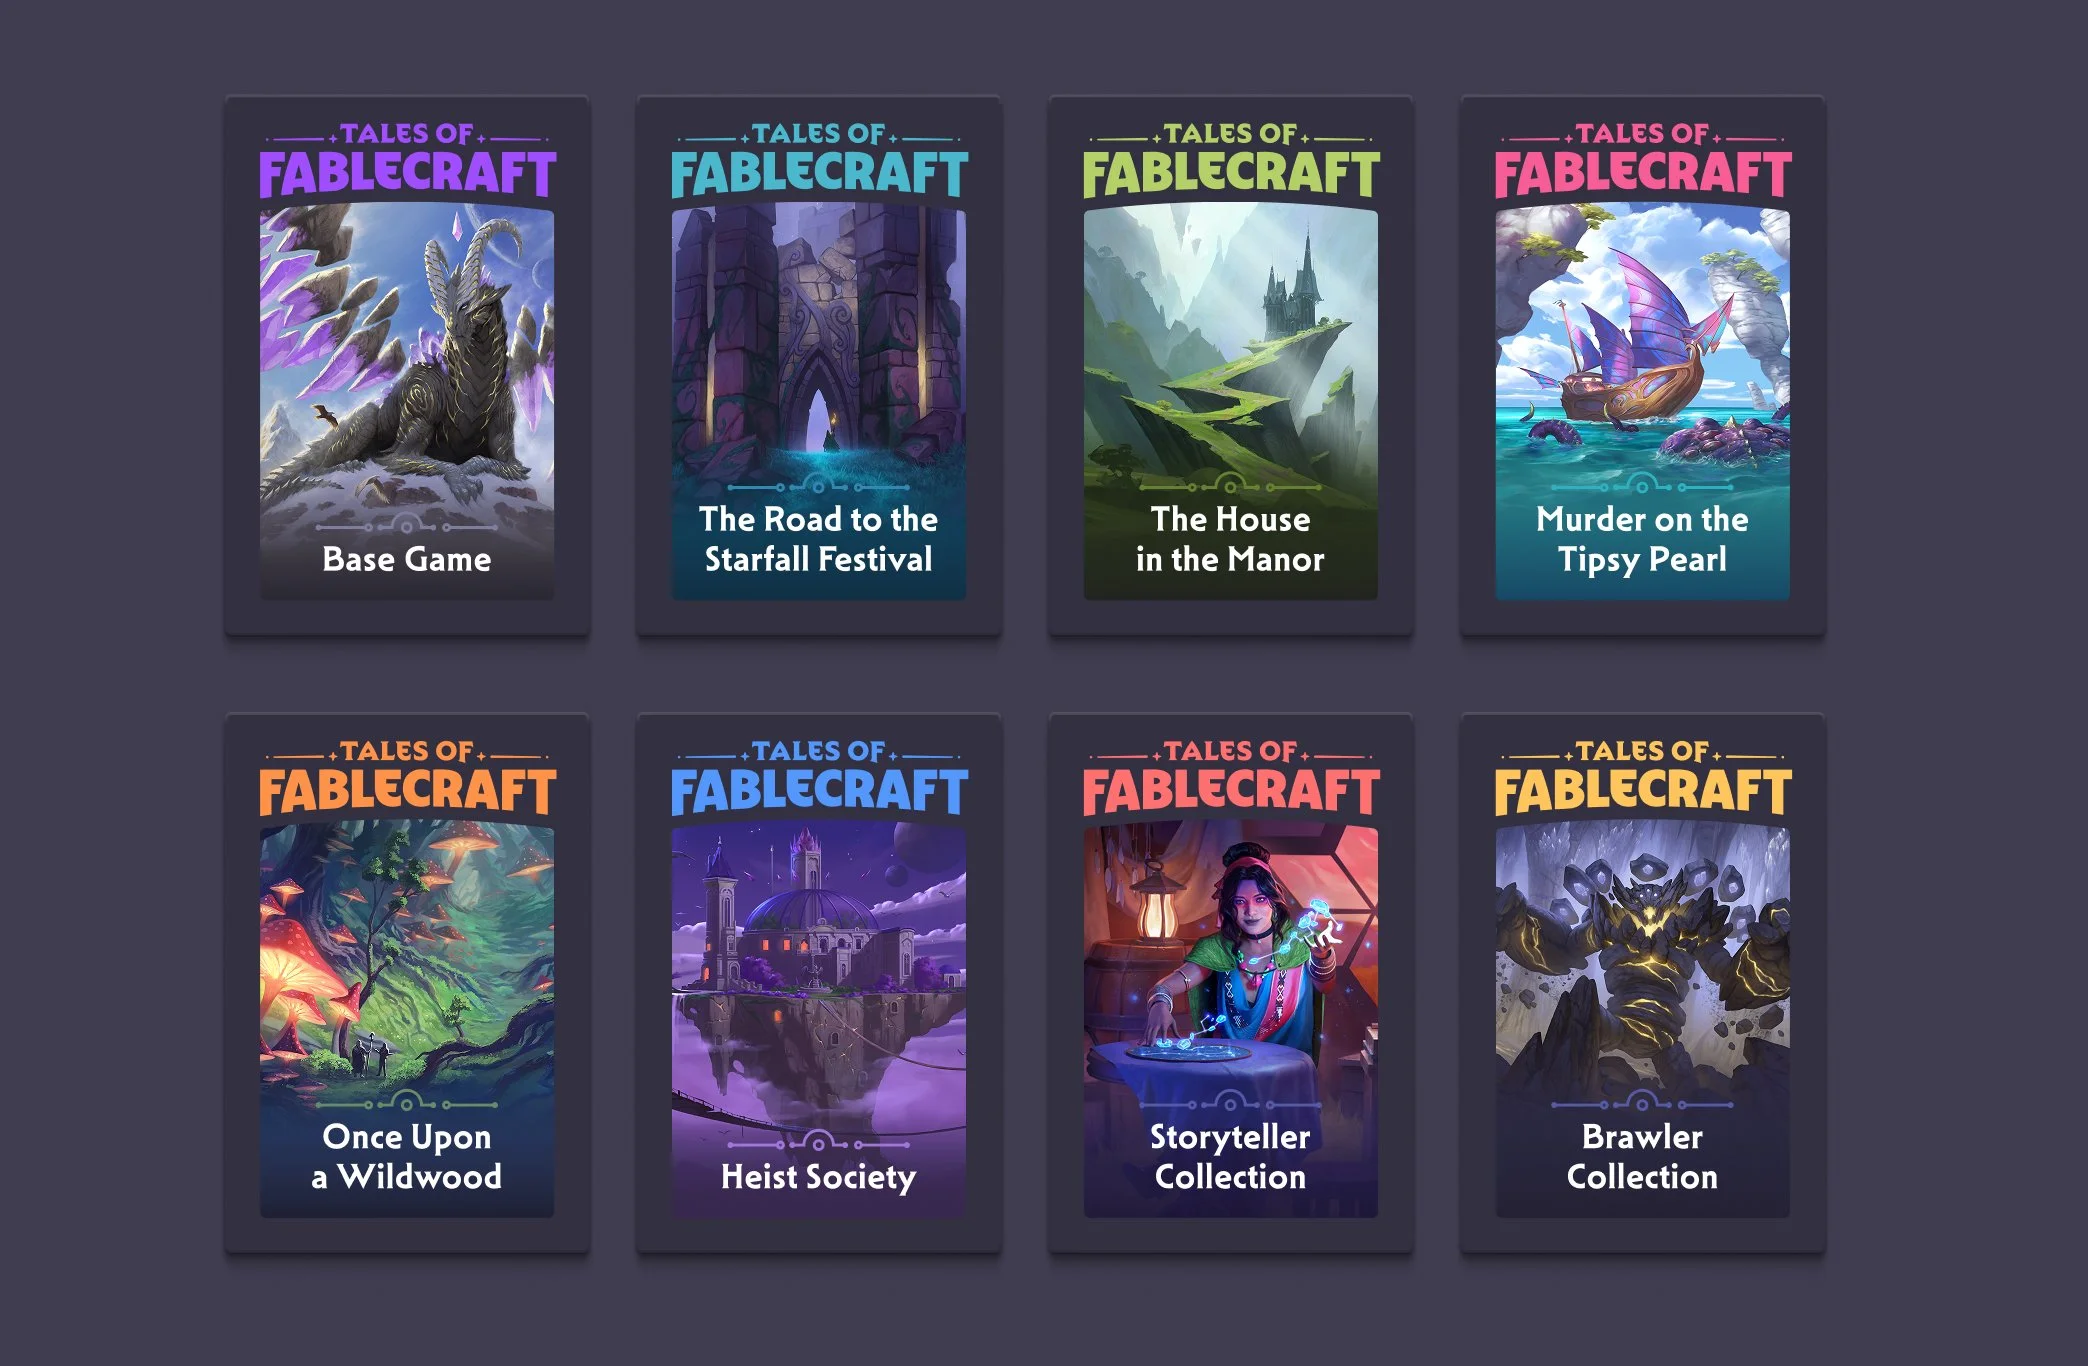Screen dimensions: 2088x1366
Task: Open the Base Game card
Action: click(407, 365)
